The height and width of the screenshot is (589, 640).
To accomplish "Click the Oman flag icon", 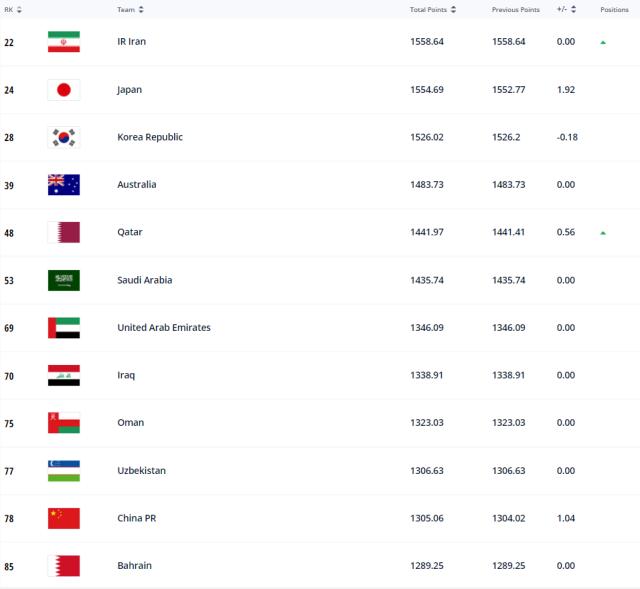I will pos(63,423).
